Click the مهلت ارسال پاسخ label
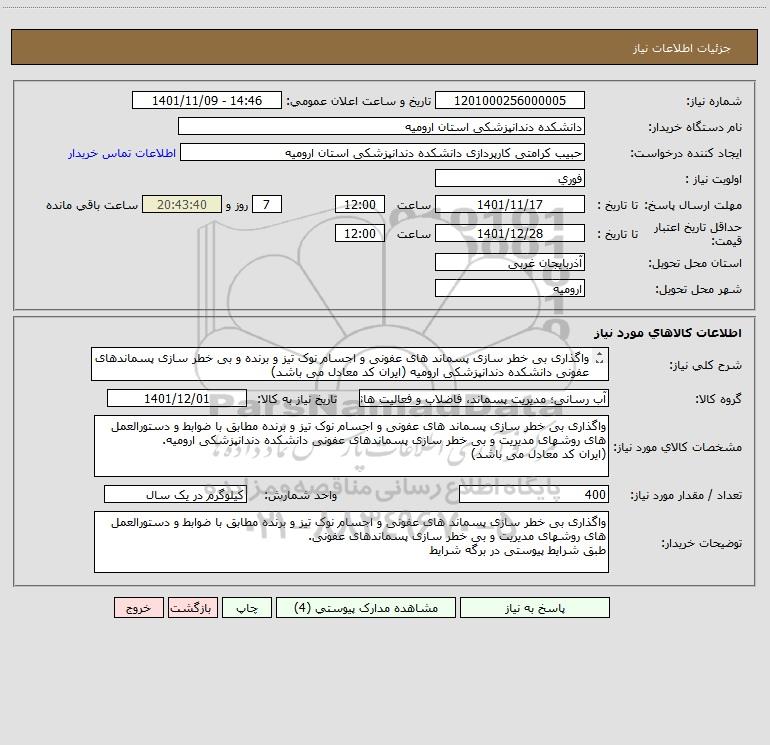Viewport: 770px width, 745px height. pos(693,205)
